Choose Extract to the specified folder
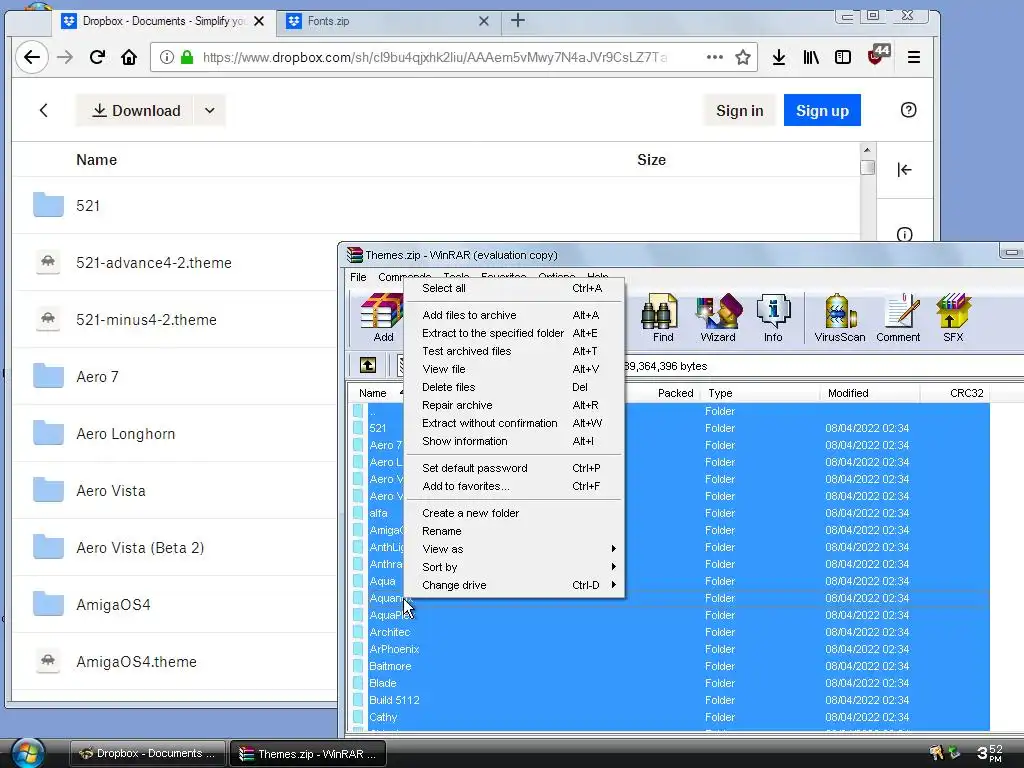This screenshot has width=1024, height=768. click(513, 333)
